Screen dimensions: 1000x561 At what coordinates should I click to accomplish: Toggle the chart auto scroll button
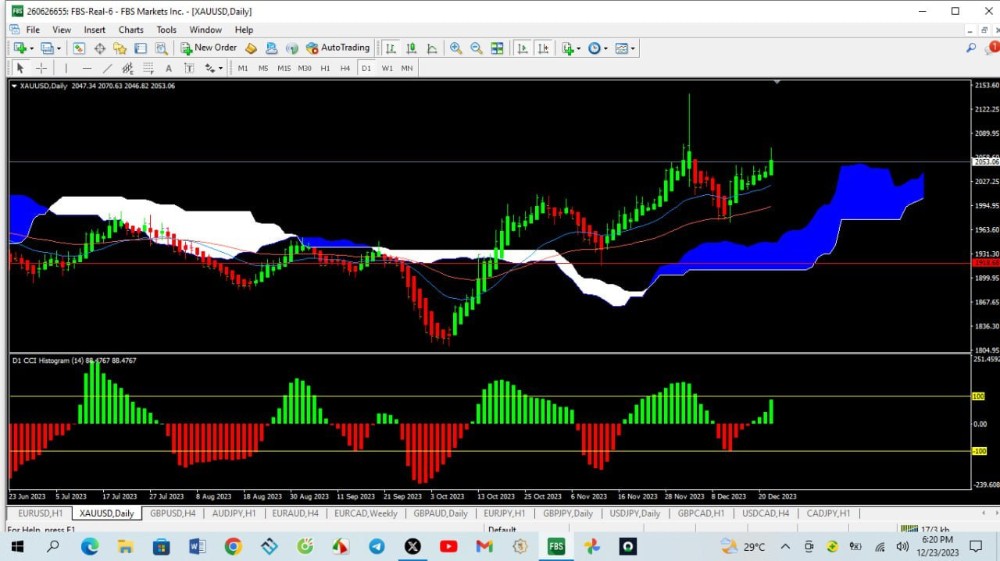pyautogui.click(x=522, y=48)
